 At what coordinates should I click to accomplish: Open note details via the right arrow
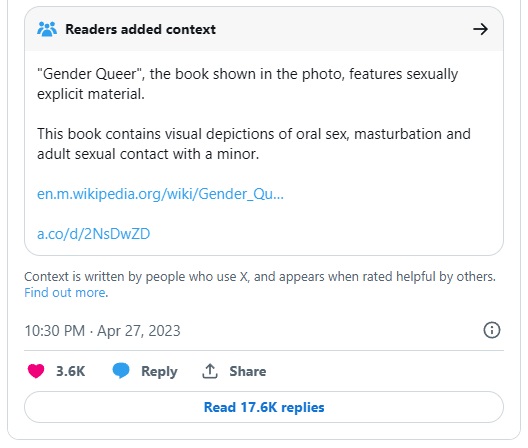(x=481, y=29)
